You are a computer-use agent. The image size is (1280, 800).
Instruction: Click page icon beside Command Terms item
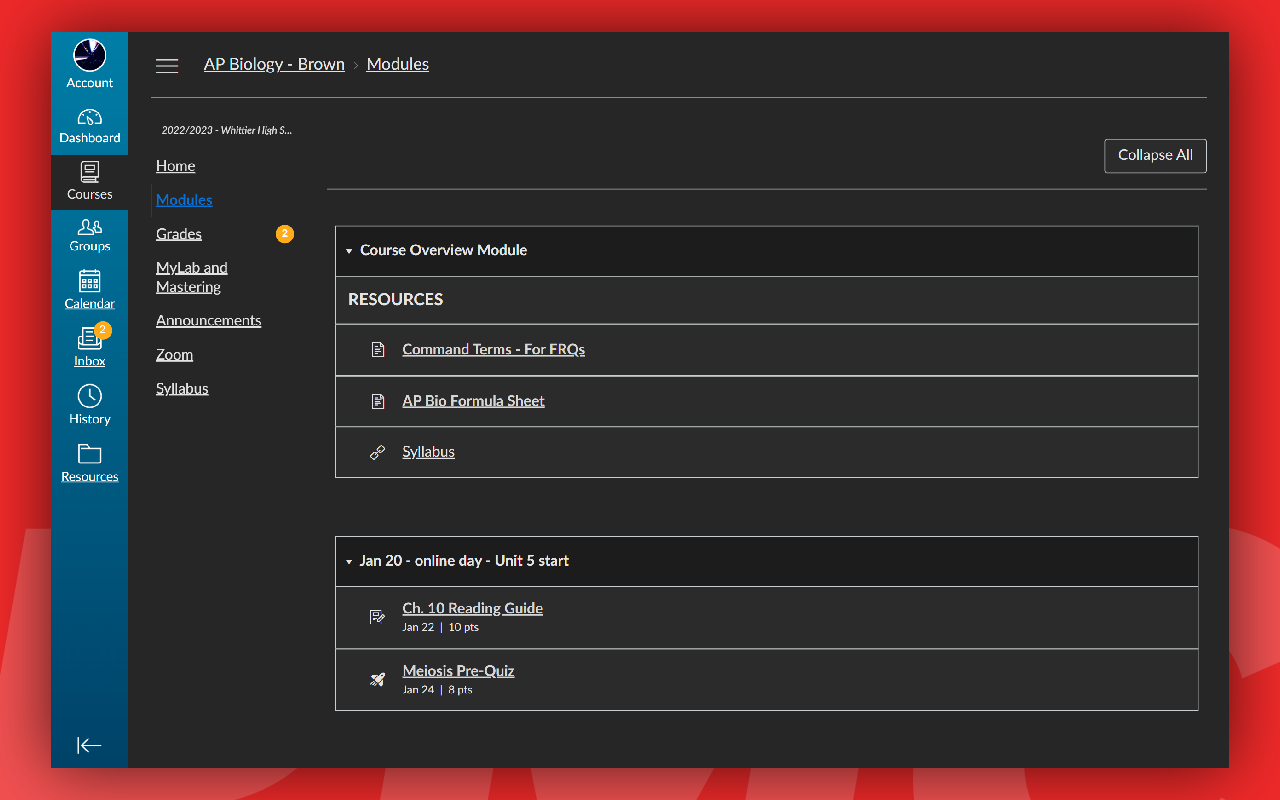378,349
